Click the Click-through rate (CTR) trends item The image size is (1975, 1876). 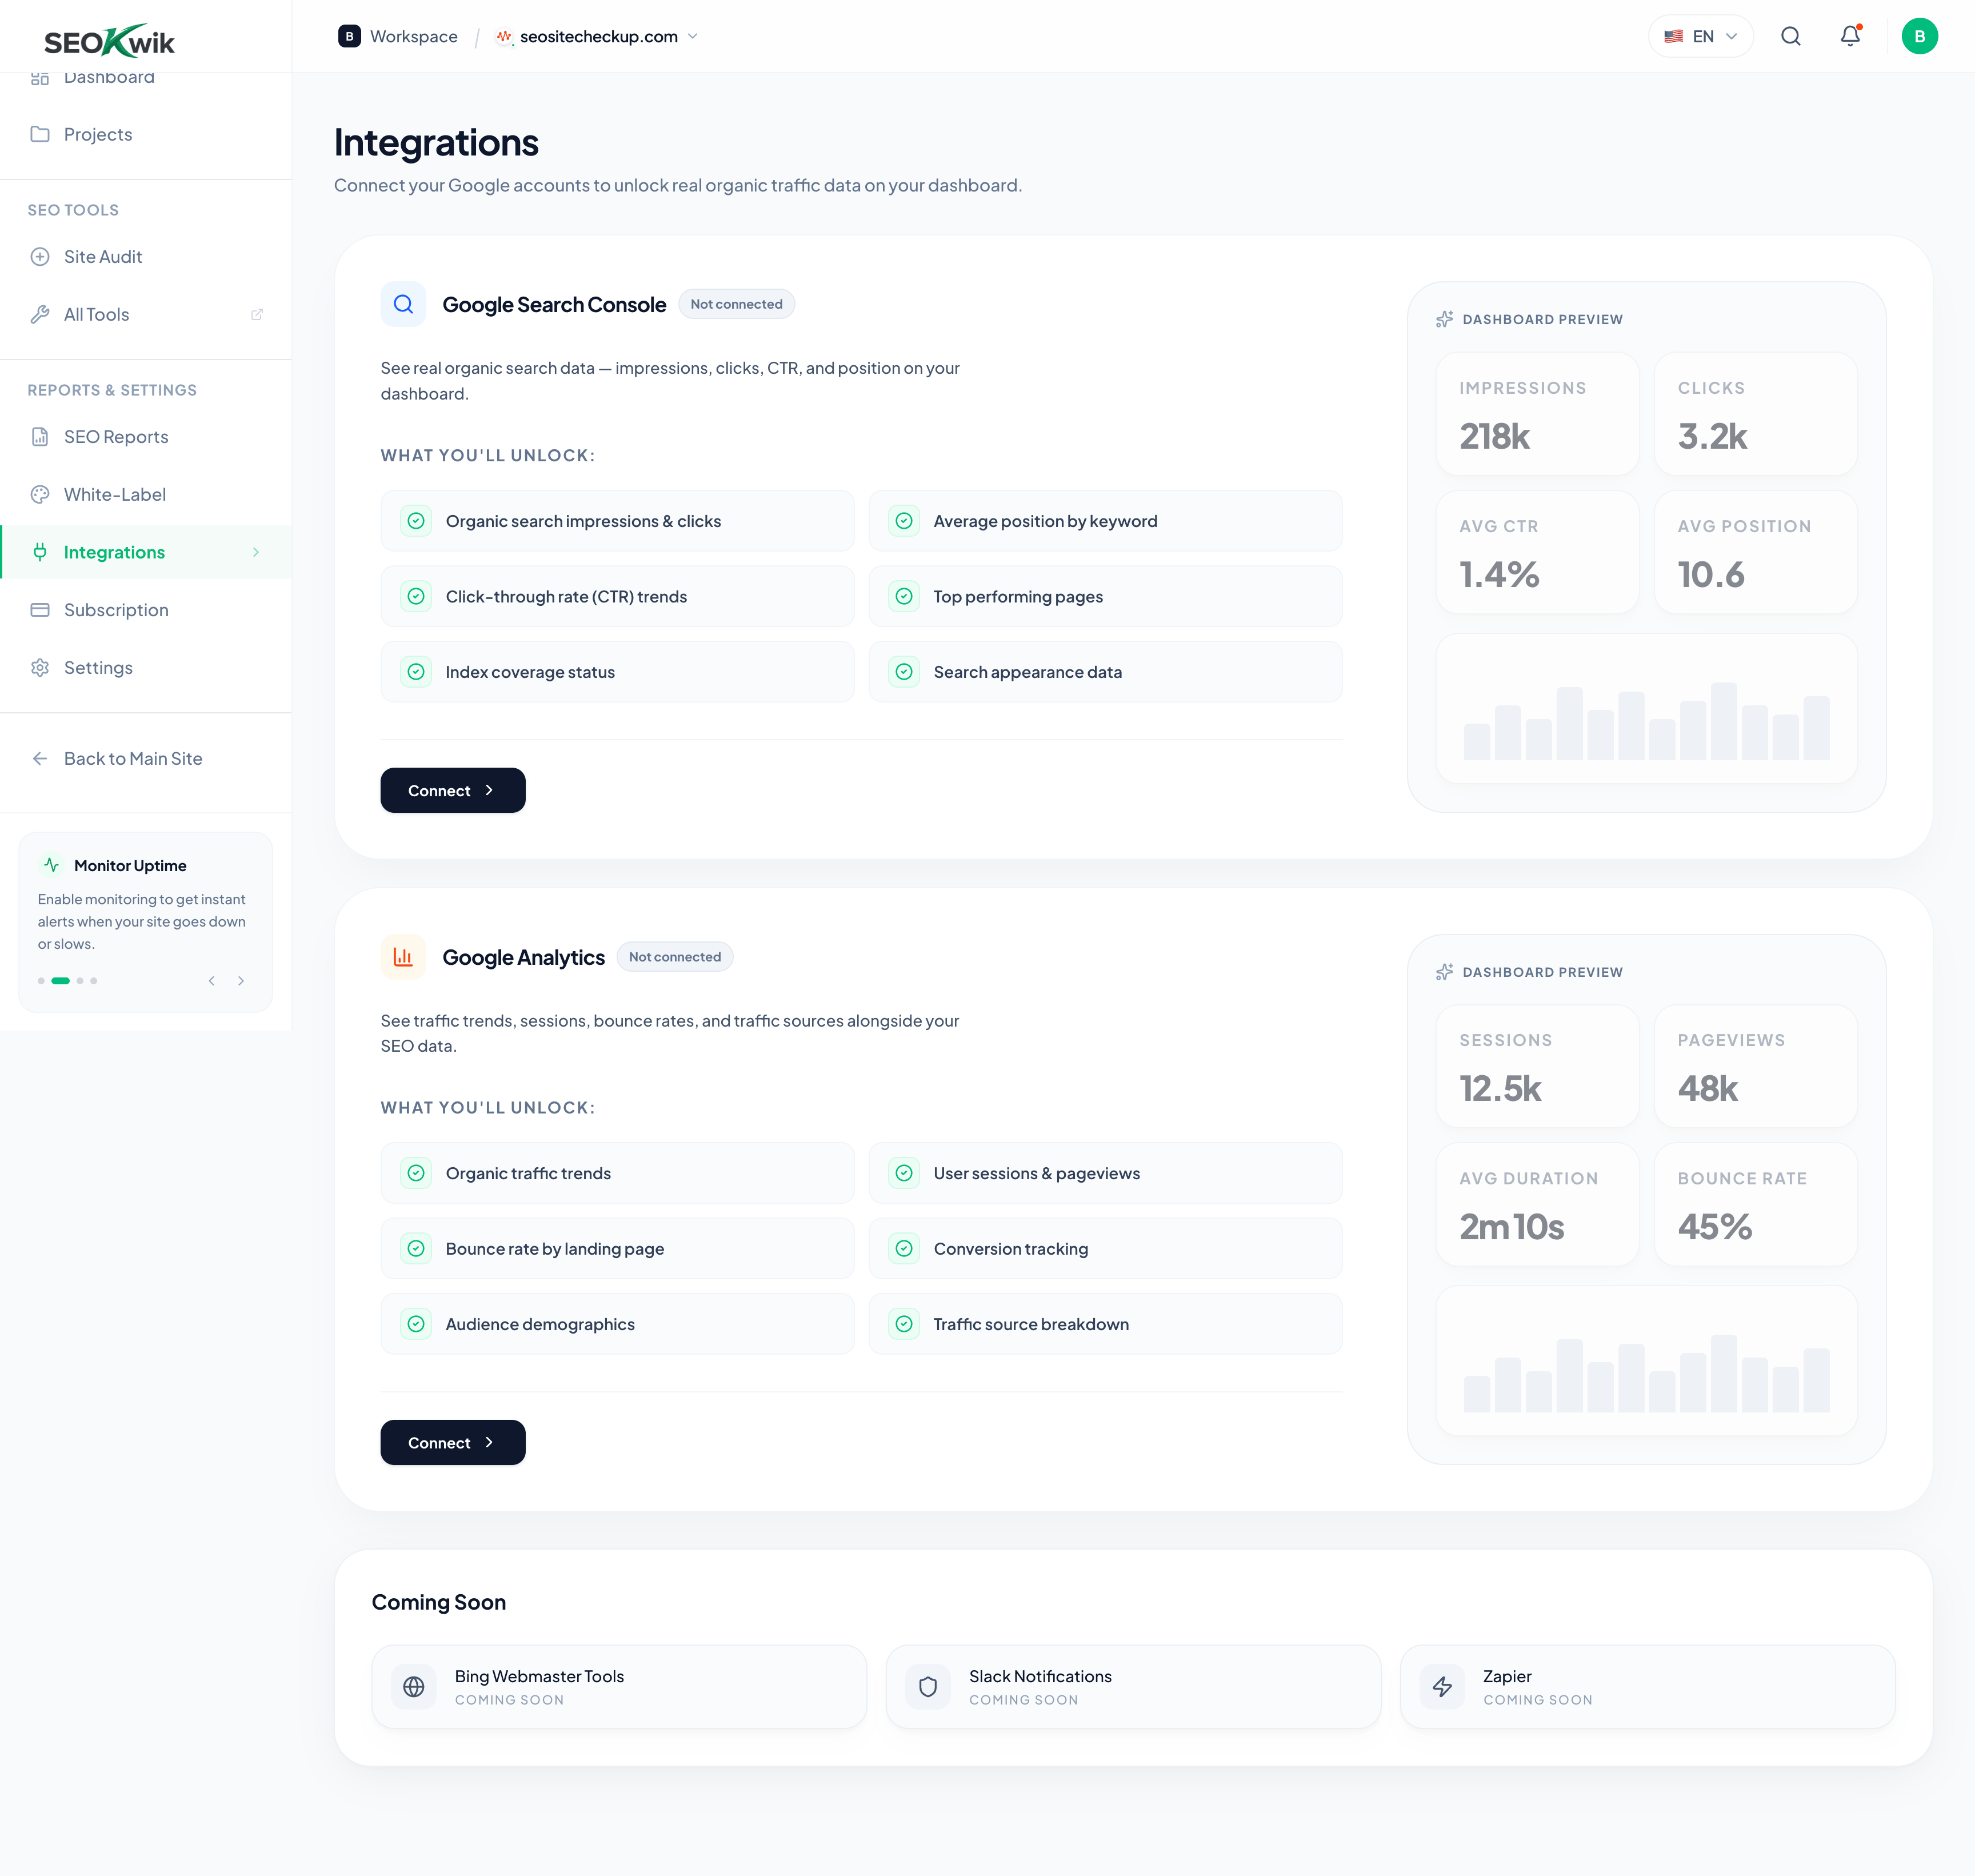pyautogui.click(x=617, y=597)
